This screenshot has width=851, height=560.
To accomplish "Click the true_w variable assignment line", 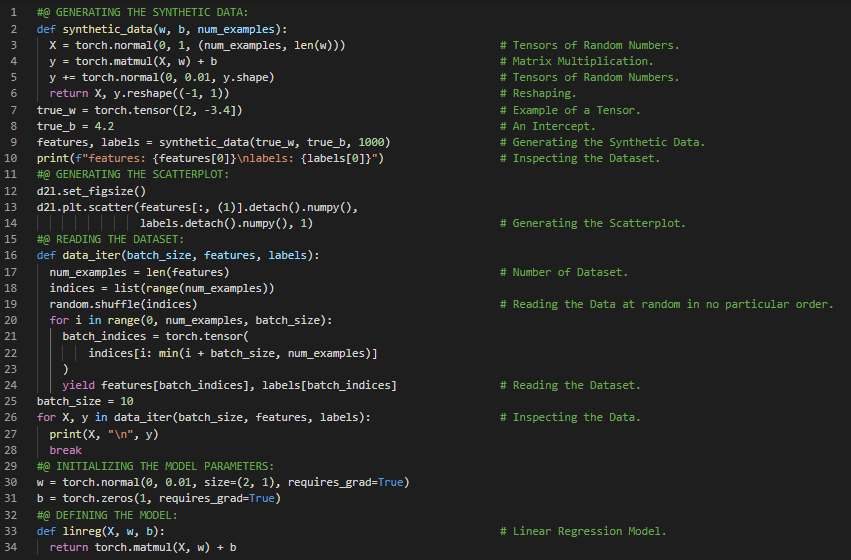I will tap(139, 110).
